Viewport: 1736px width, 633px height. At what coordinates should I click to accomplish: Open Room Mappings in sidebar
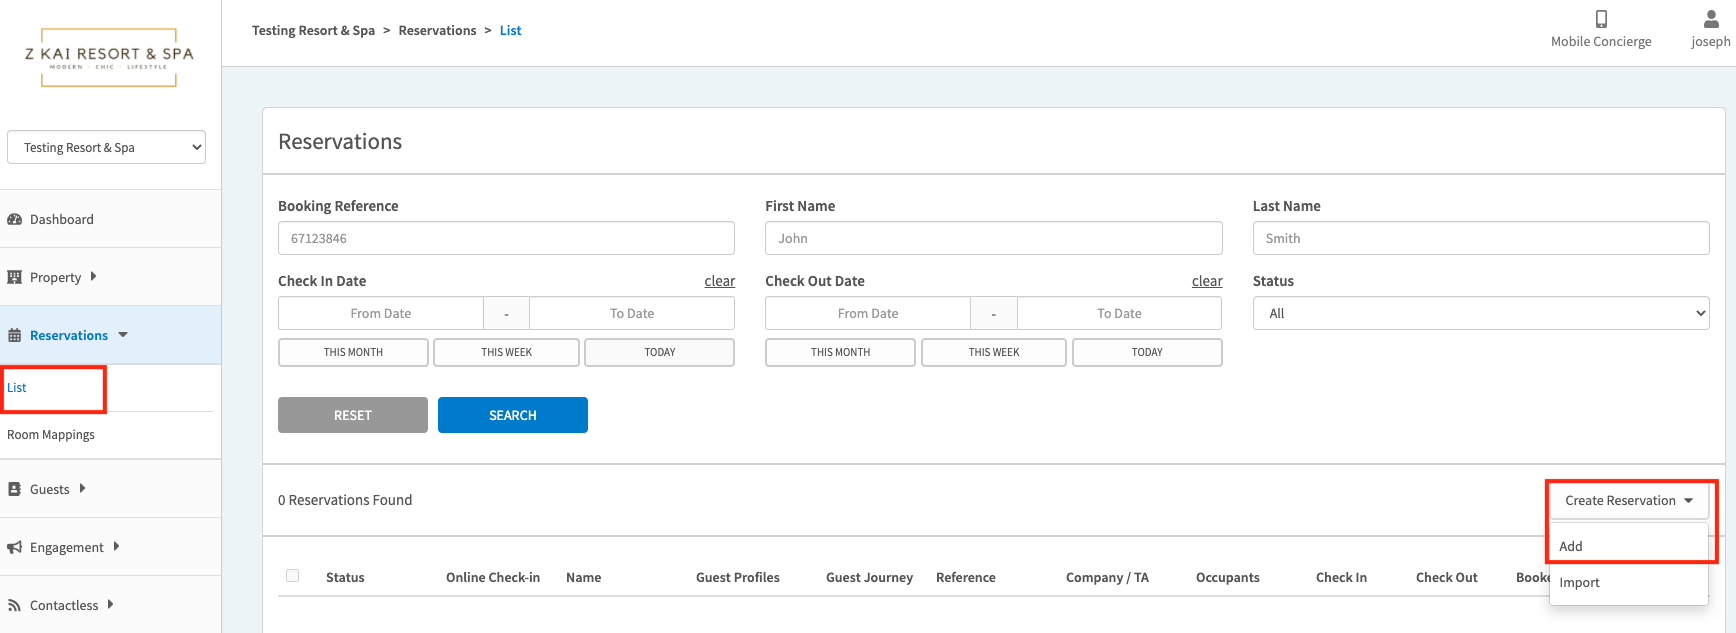(x=51, y=435)
